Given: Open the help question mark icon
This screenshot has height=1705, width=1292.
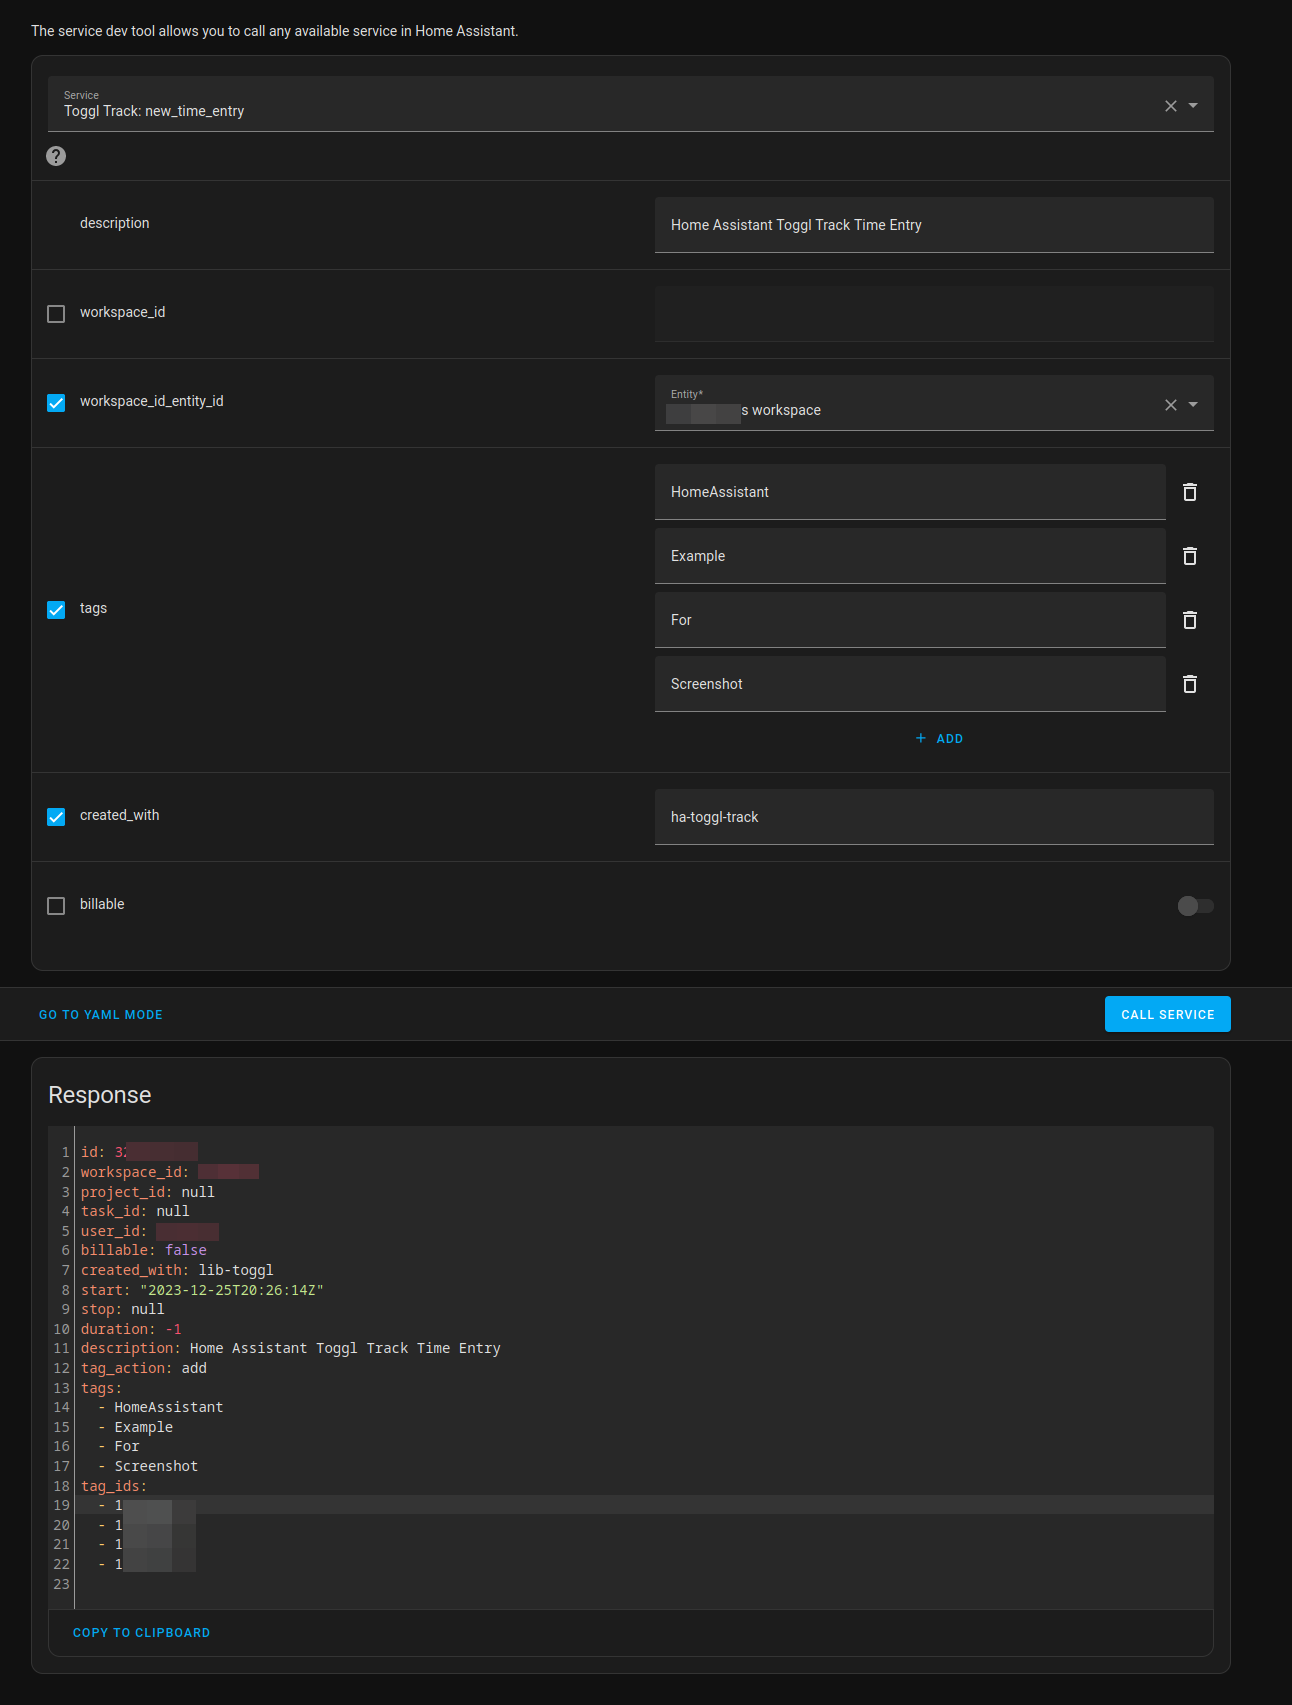Looking at the screenshot, I should point(56,156).
